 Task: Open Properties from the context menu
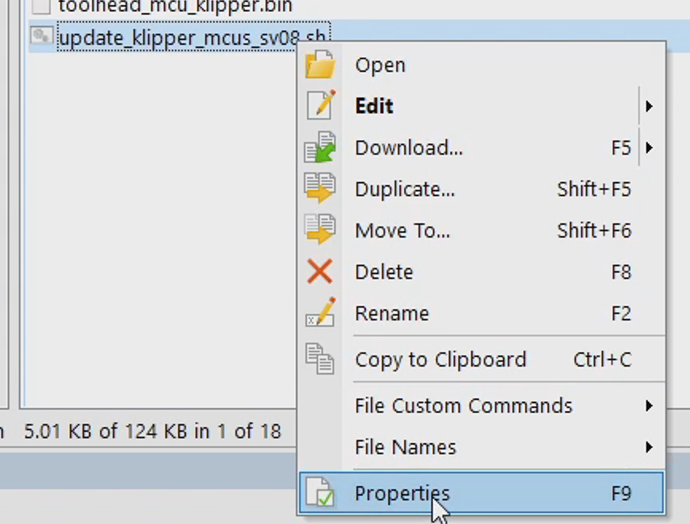(402, 493)
